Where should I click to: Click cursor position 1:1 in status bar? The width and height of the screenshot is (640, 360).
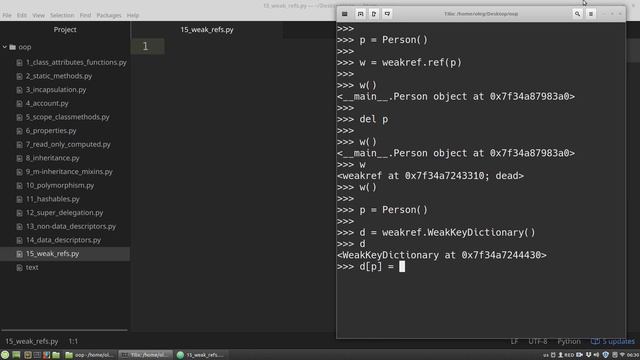[x=73, y=341]
